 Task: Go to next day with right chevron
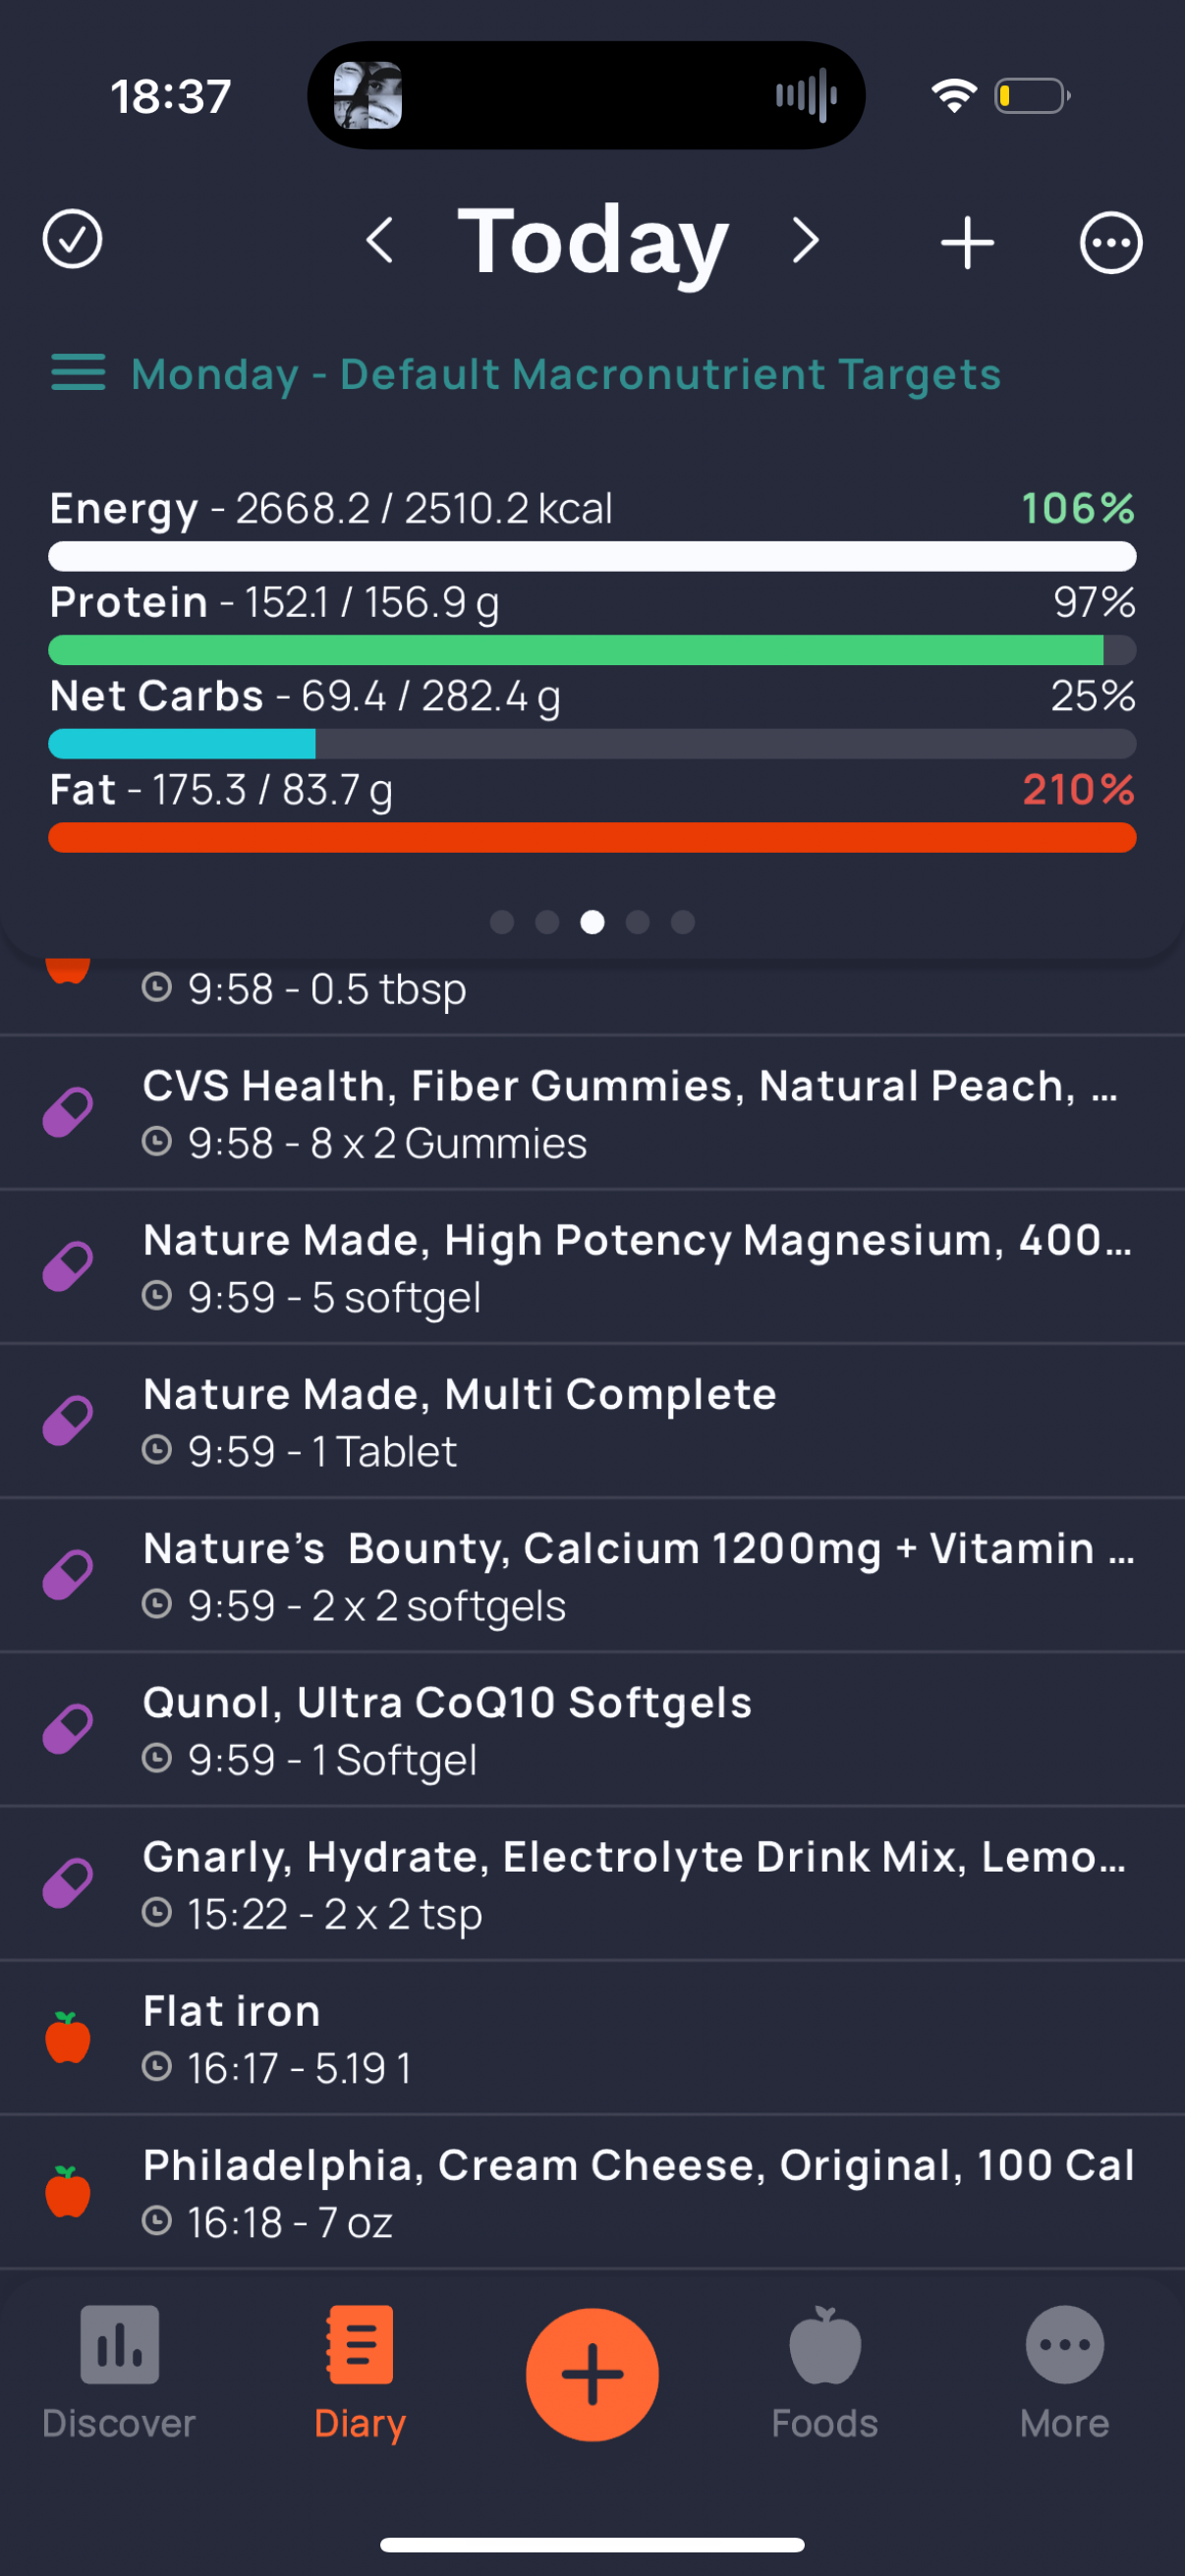(805, 241)
